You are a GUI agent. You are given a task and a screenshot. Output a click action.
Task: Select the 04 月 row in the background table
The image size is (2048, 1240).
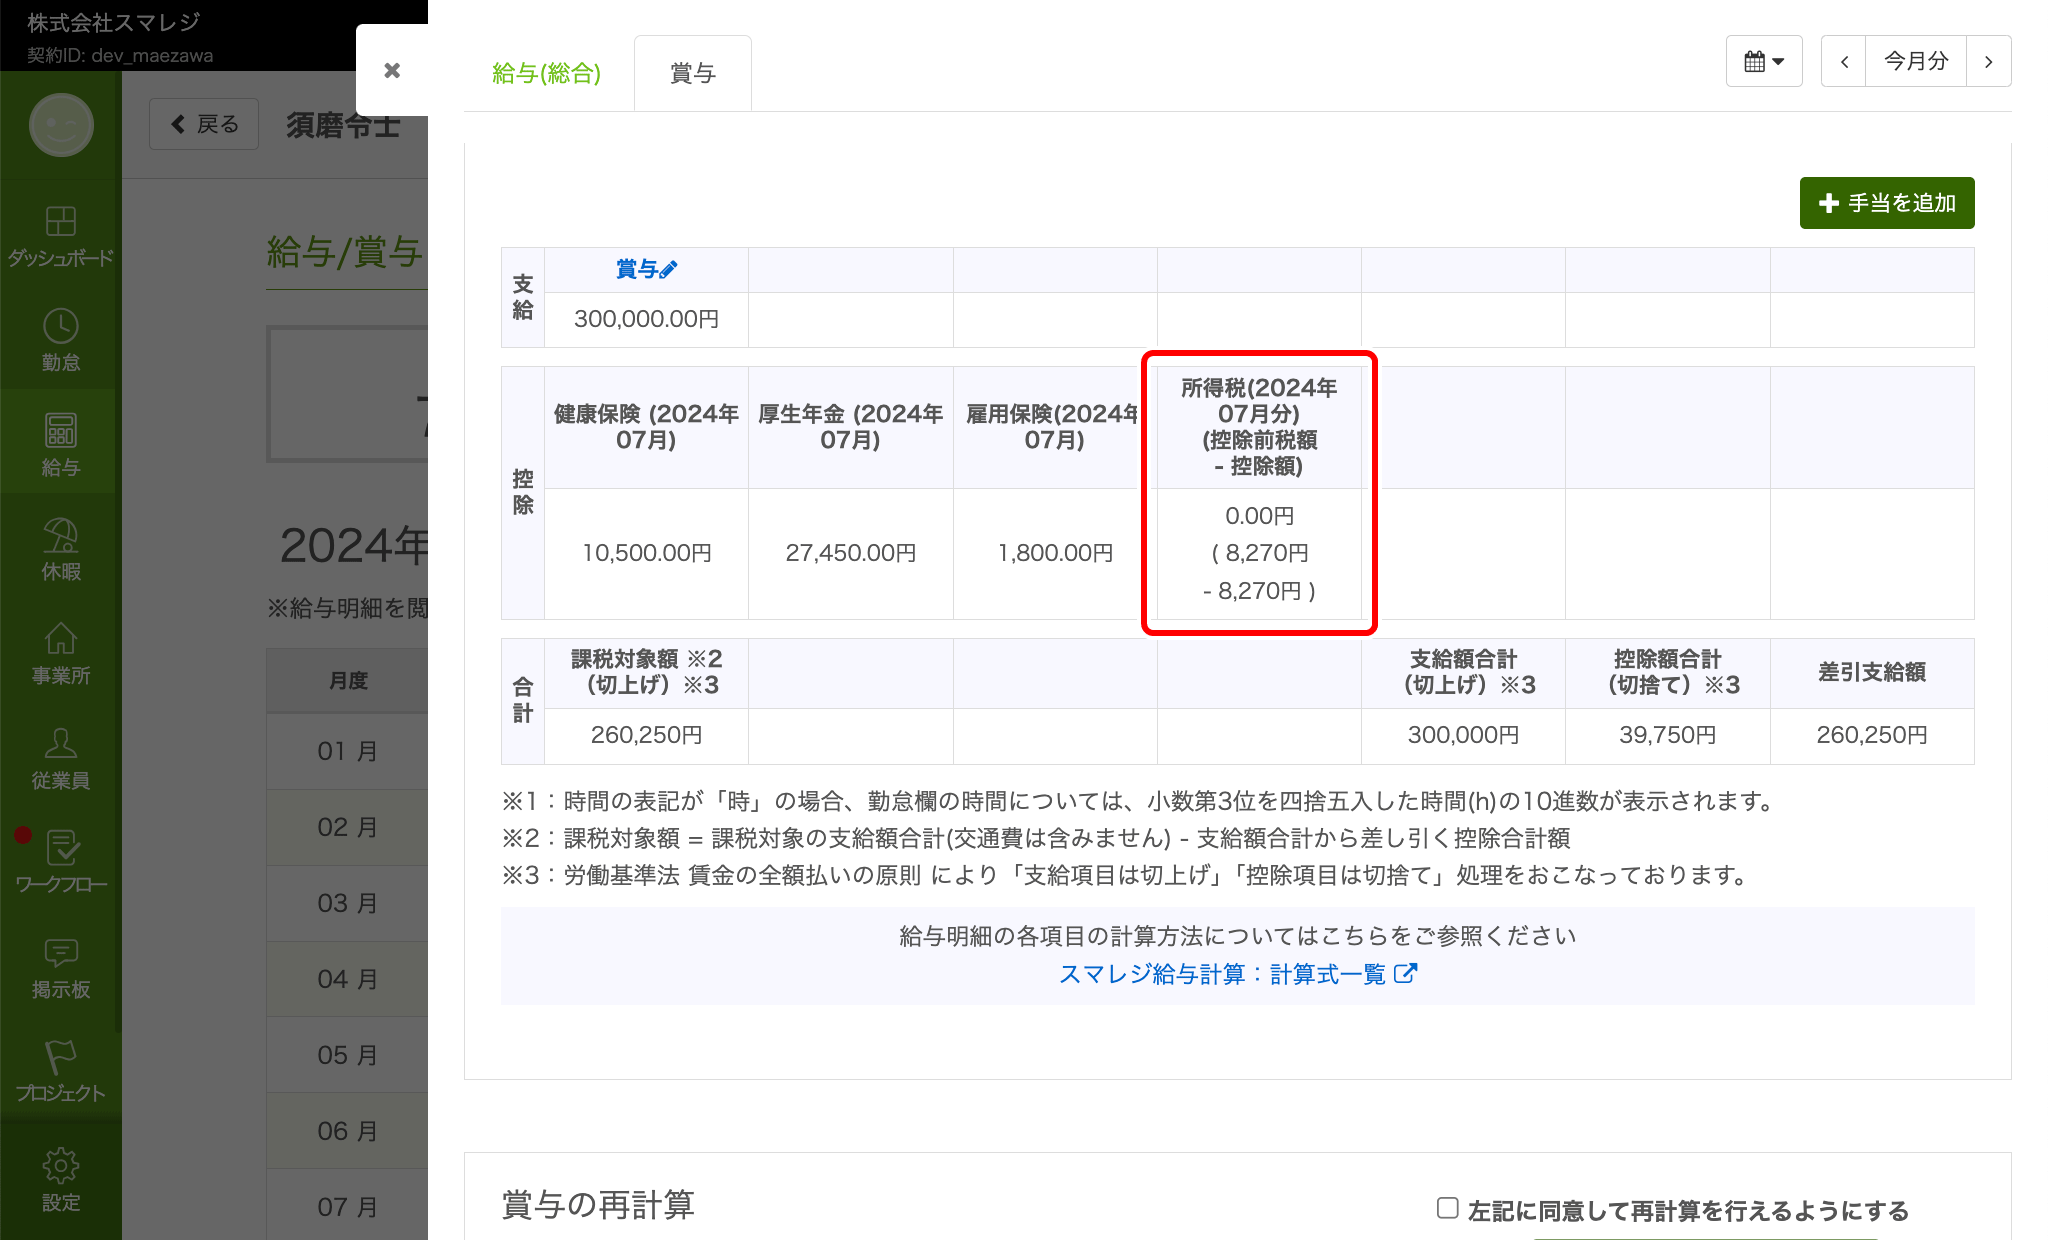[x=347, y=979]
